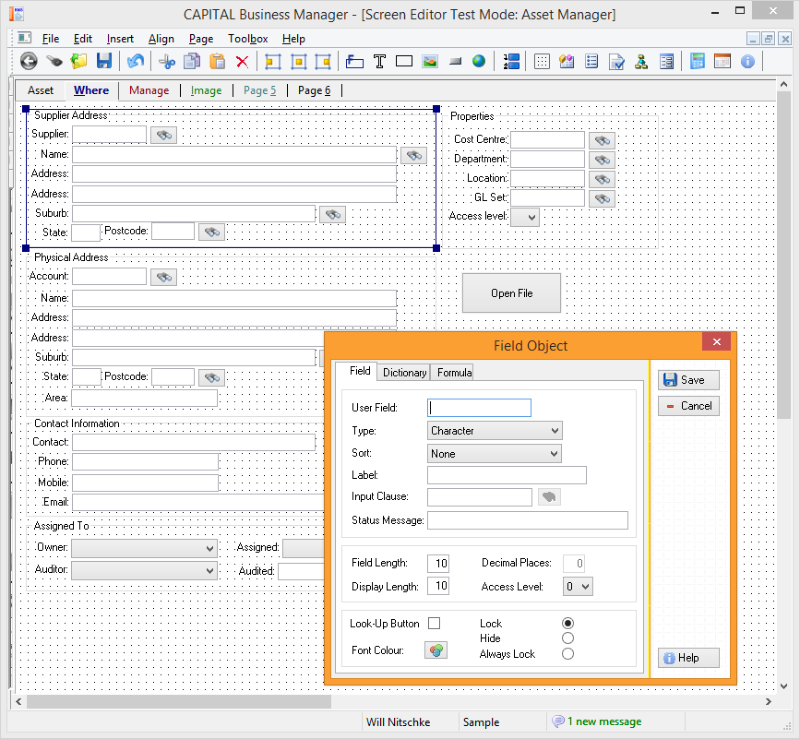Click the Department lookup binoculars button
800x739 pixels.
click(x=602, y=160)
